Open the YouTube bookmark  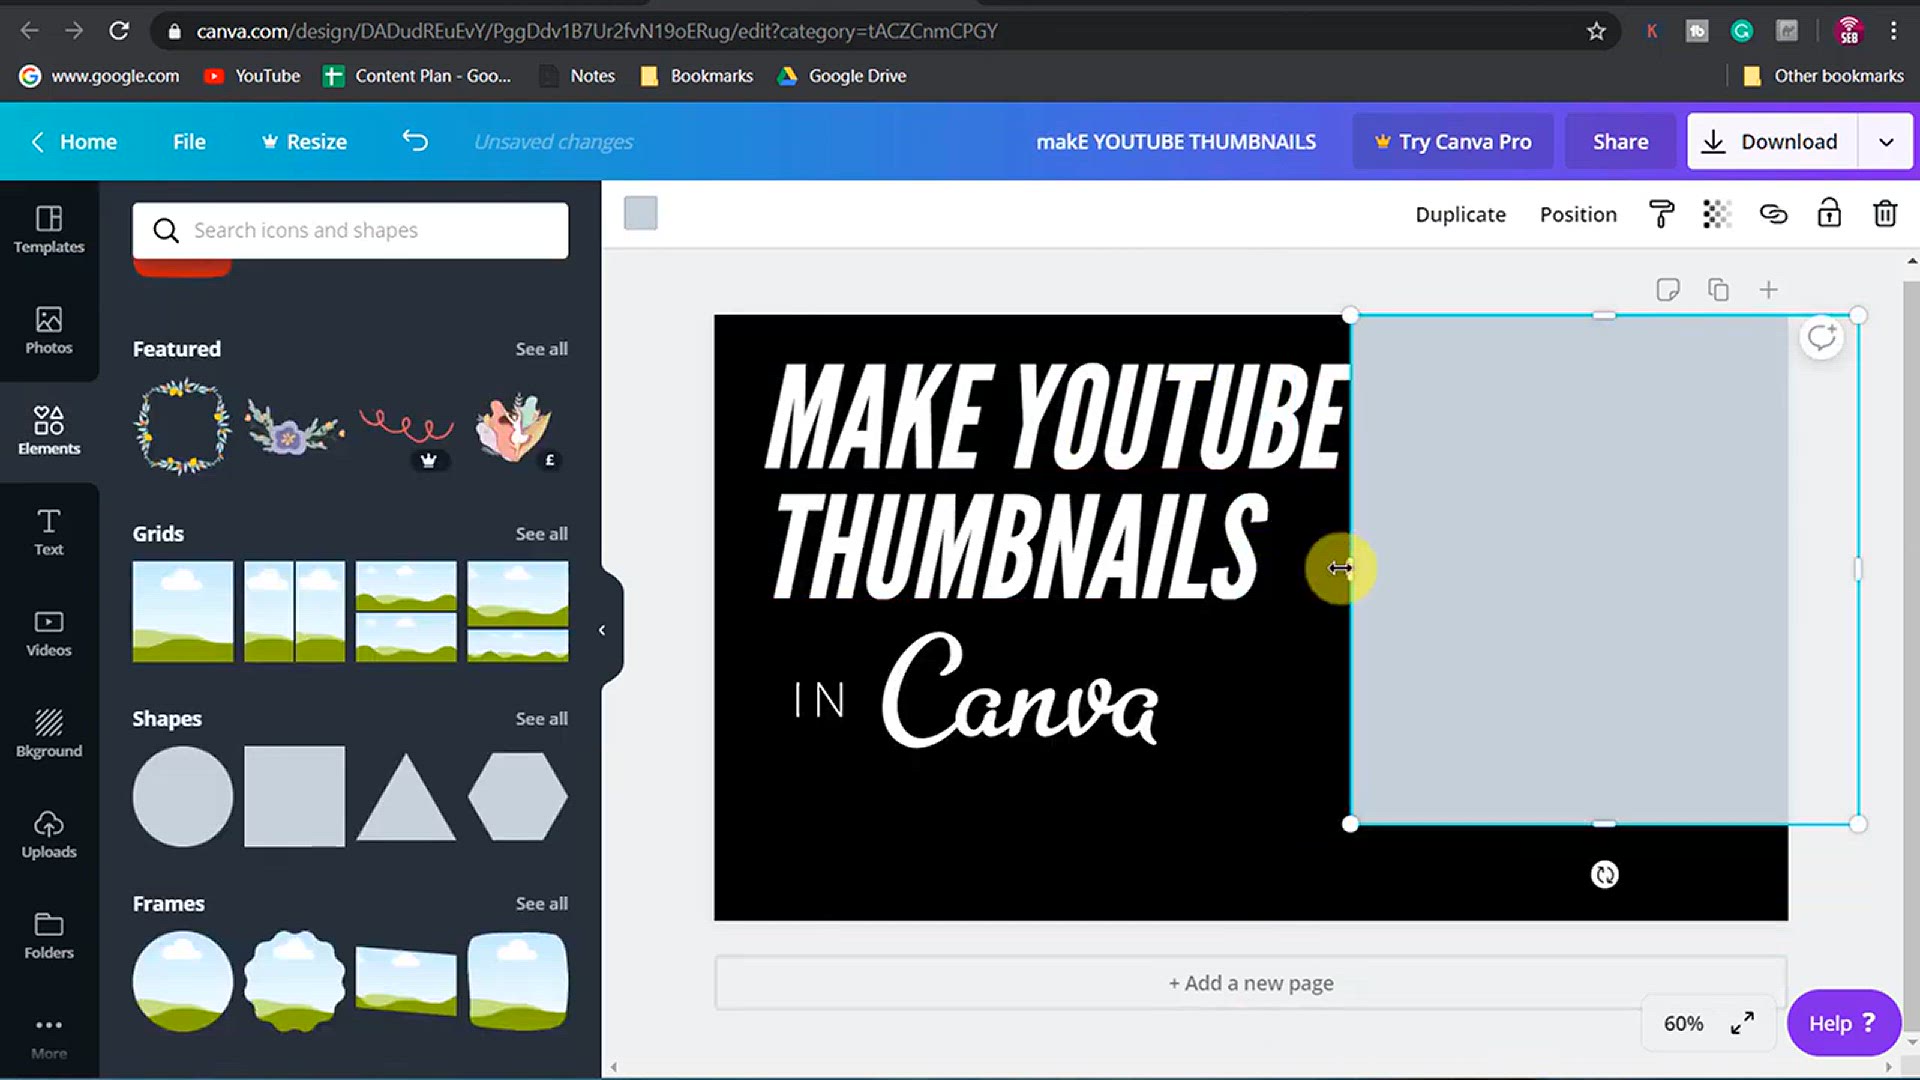pos(252,76)
